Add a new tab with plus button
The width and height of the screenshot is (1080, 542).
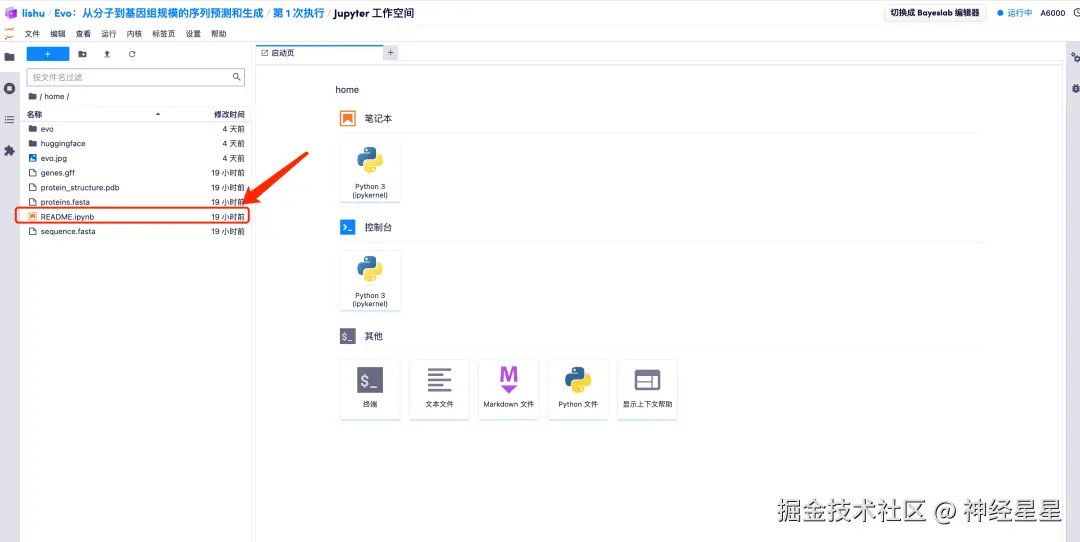(391, 53)
